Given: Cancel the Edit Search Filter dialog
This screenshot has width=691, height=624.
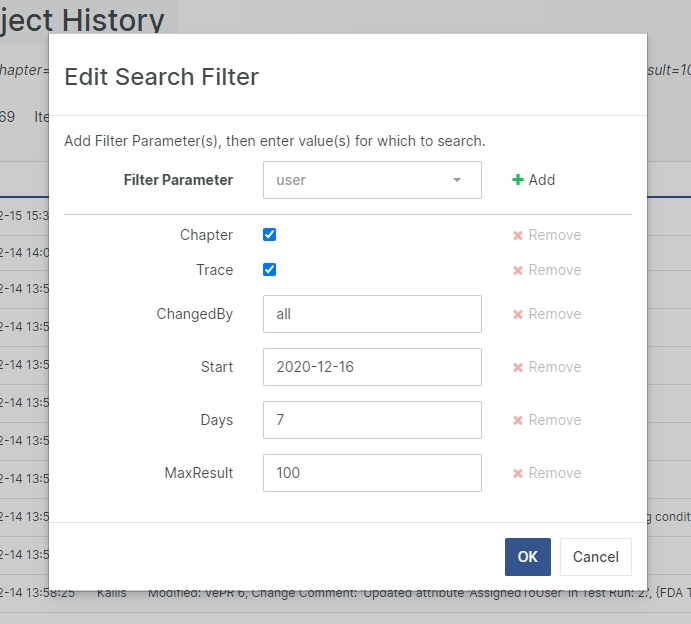Looking at the screenshot, I should coord(595,557).
